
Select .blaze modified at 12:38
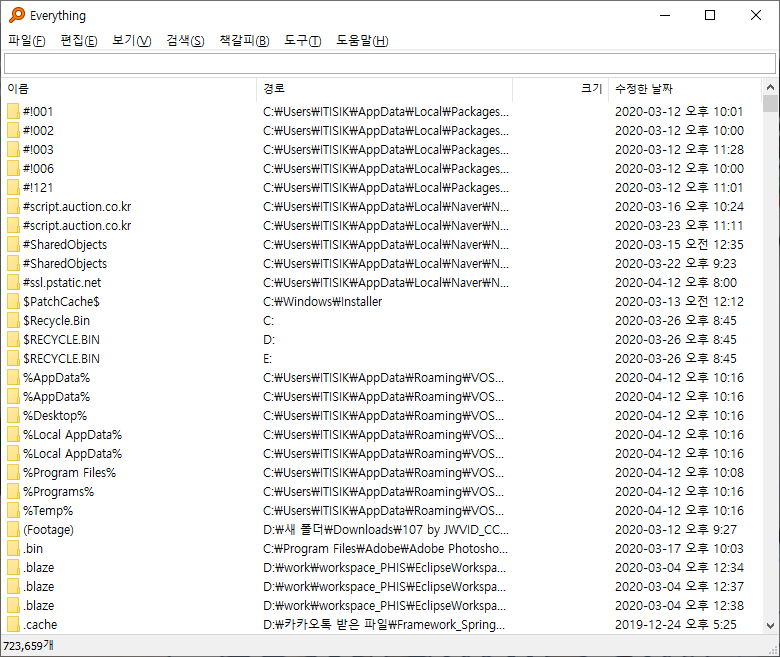(38, 605)
